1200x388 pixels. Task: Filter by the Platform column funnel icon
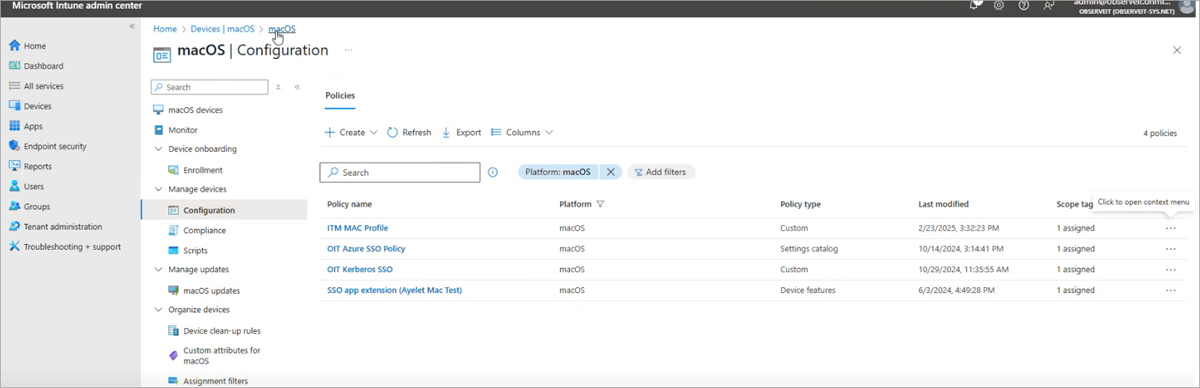(x=600, y=204)
